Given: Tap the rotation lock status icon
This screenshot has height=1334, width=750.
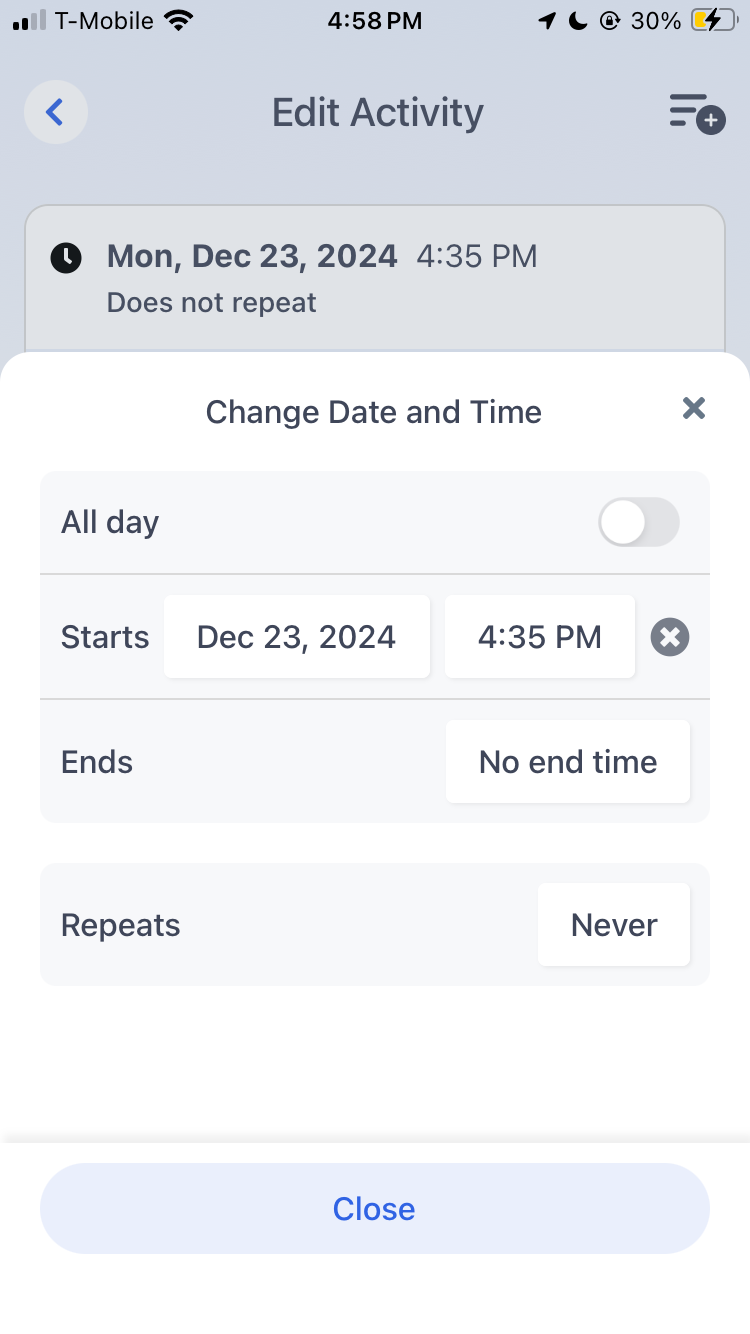Looking at the screenshot, I should click(610, 21).
